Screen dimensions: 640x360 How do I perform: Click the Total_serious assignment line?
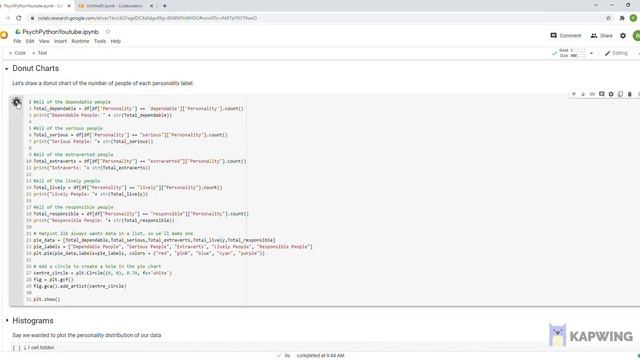(x=130, y=135)
